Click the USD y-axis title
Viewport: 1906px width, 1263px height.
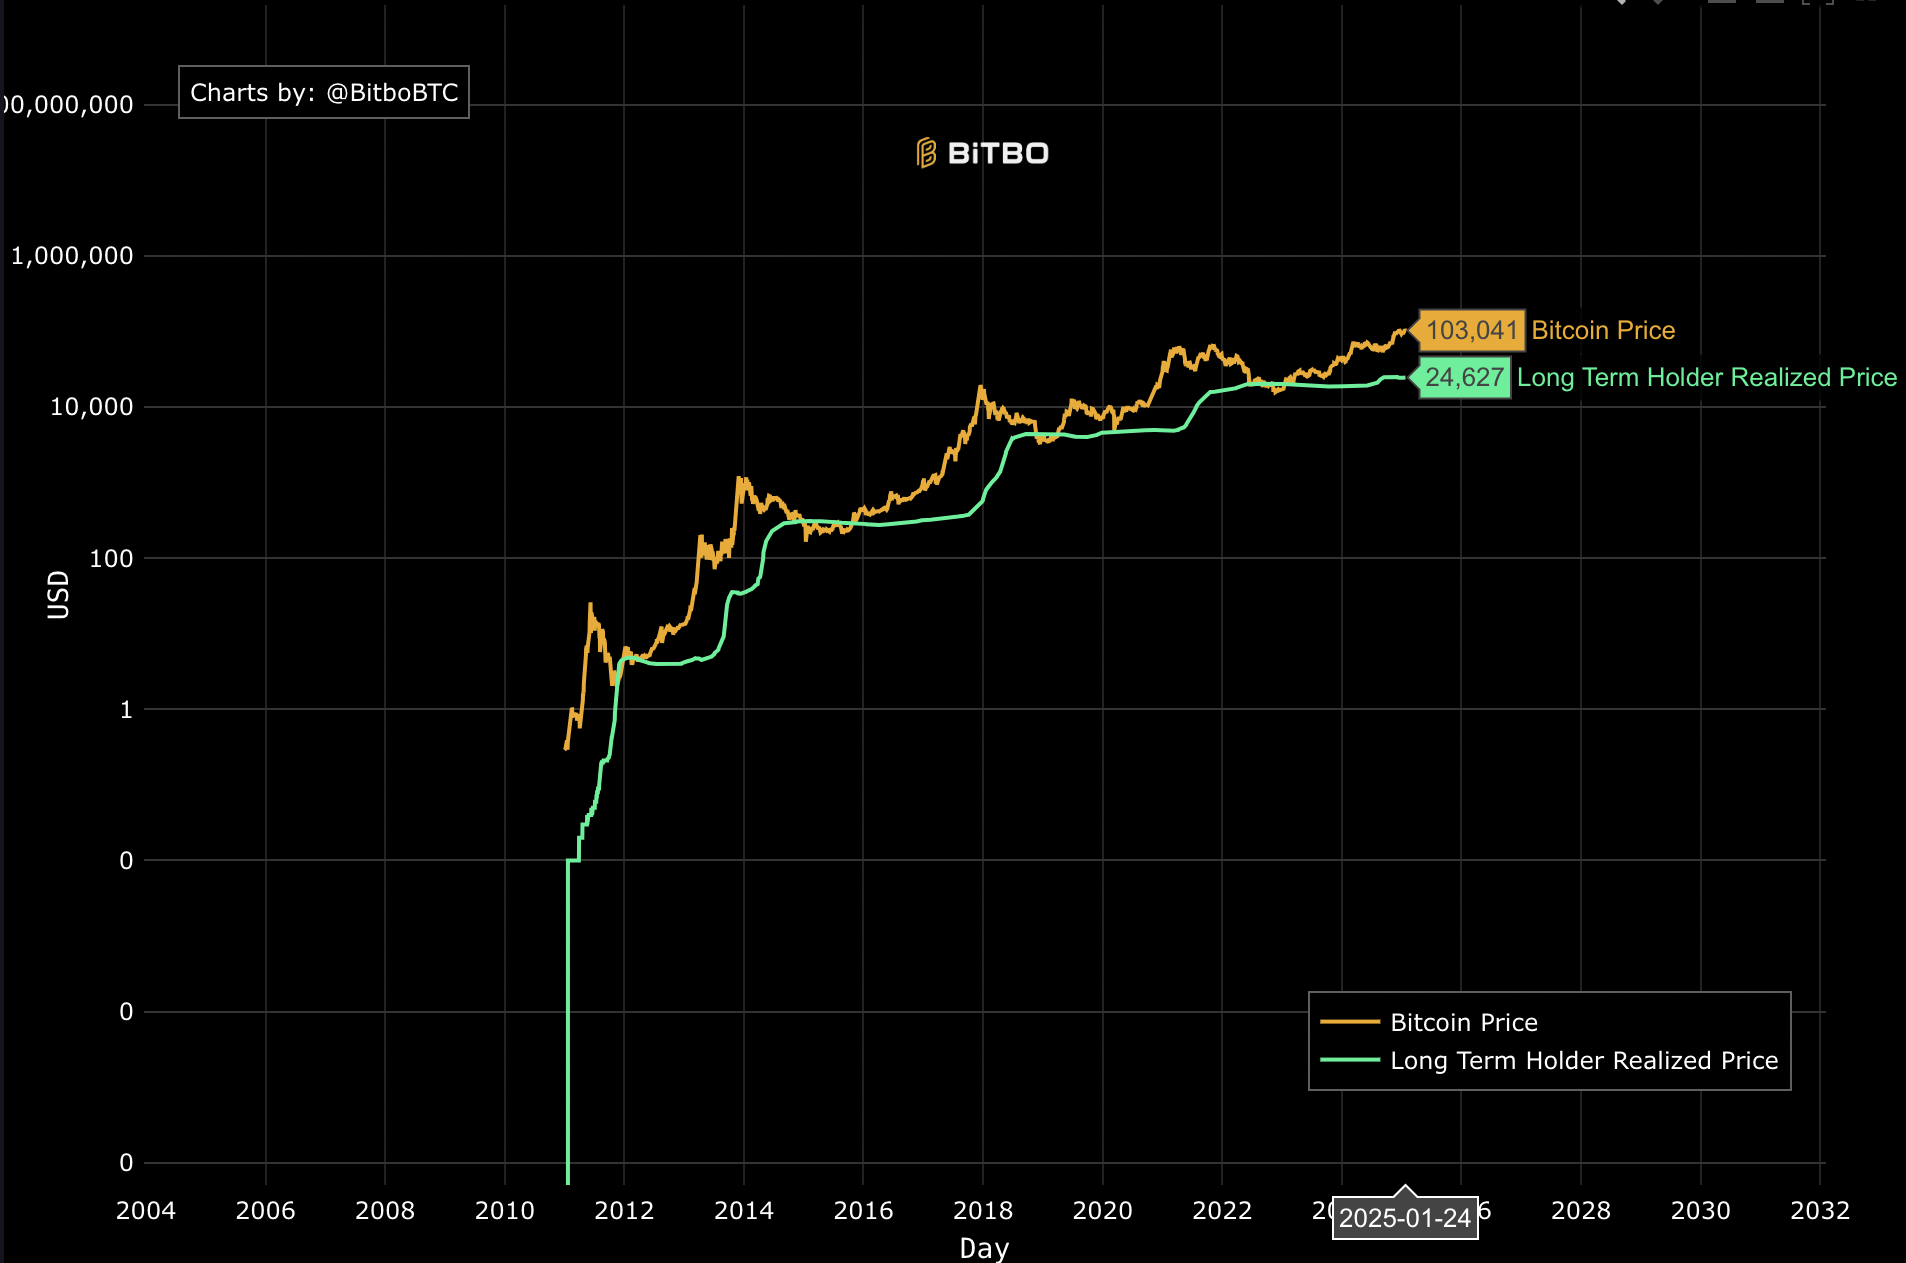coord(59,595)
